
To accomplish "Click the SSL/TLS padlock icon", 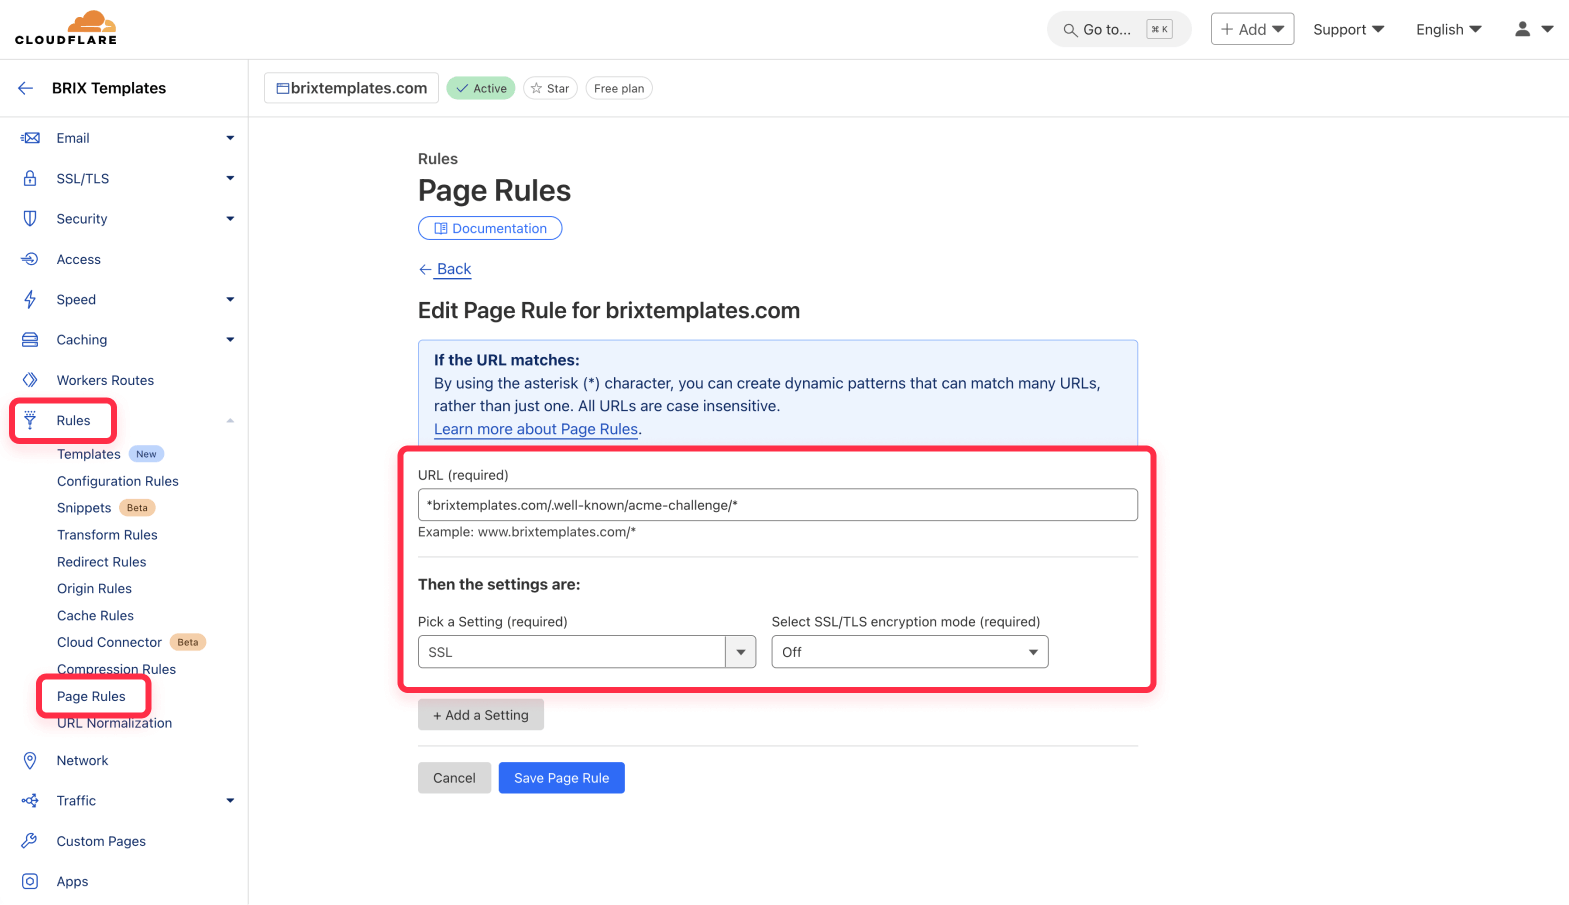I will coord(30,178).
